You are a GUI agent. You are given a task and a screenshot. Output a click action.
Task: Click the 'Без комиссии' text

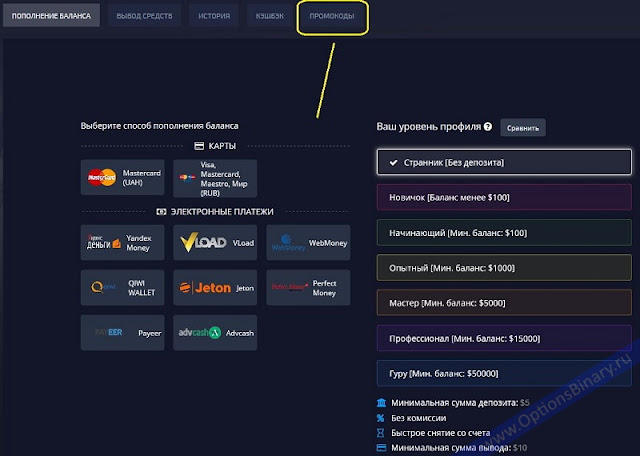coord(418,418)
